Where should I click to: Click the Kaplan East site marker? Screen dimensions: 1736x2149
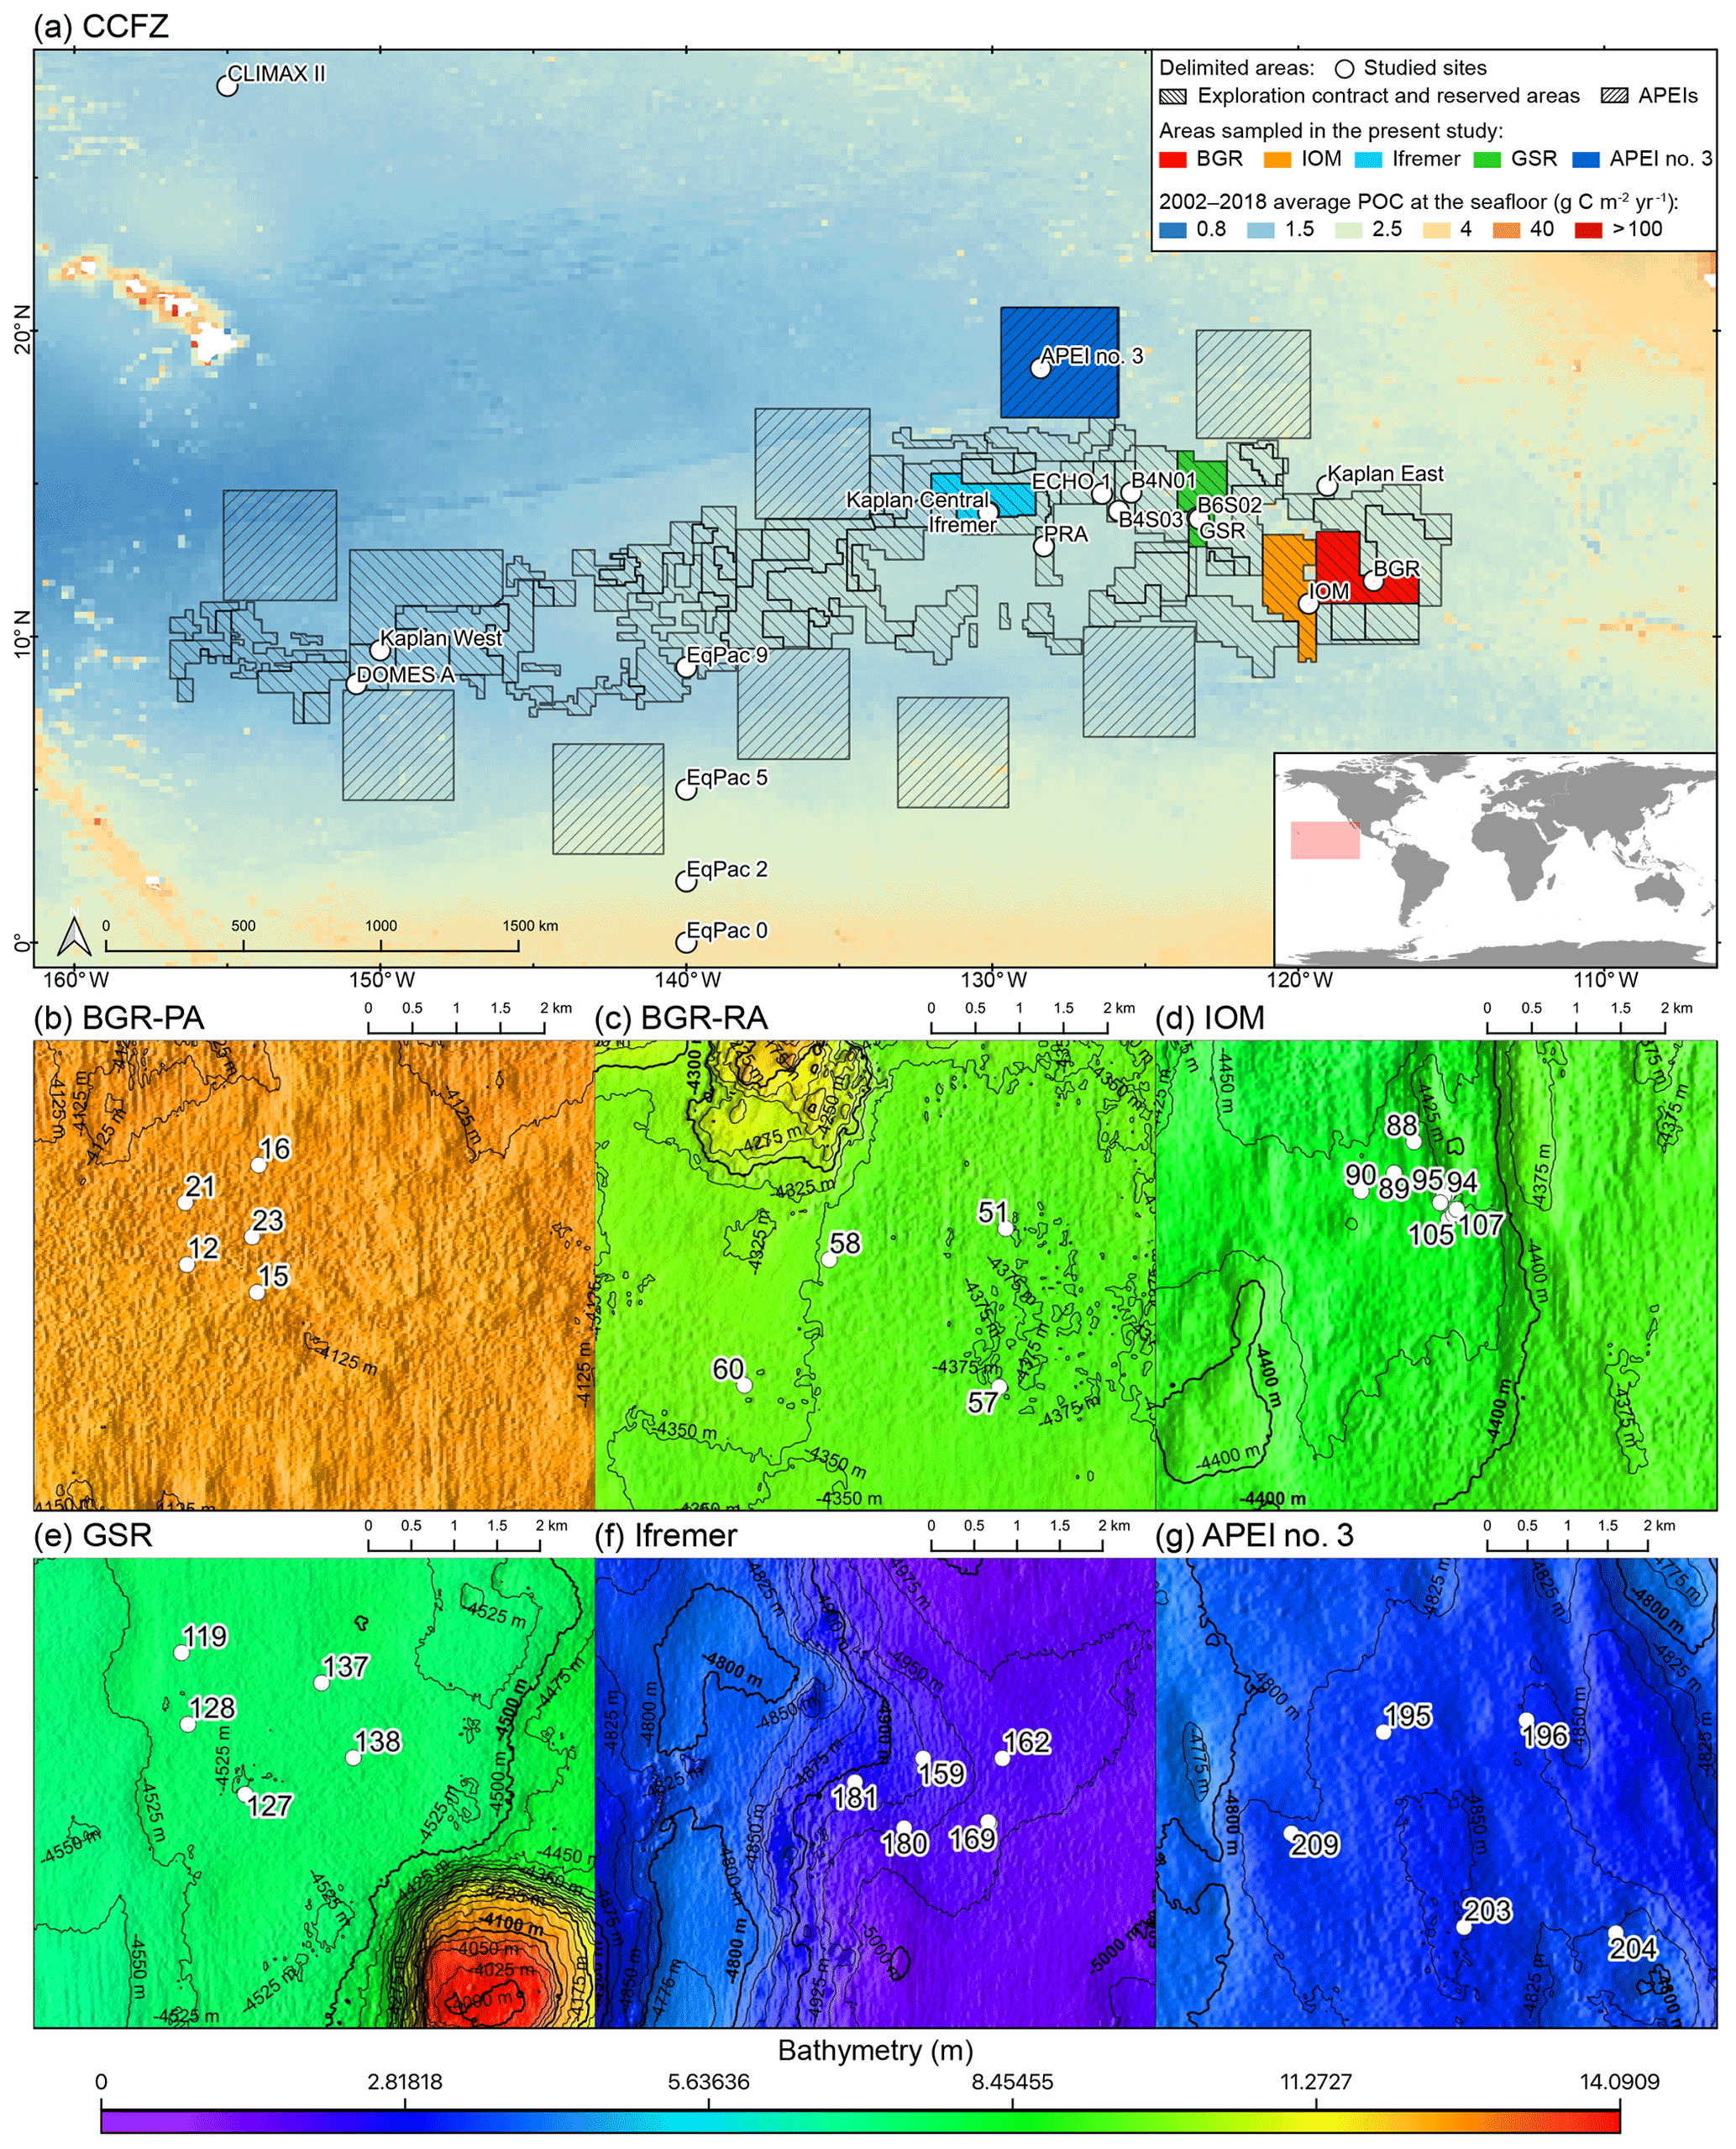[1326, 486]
